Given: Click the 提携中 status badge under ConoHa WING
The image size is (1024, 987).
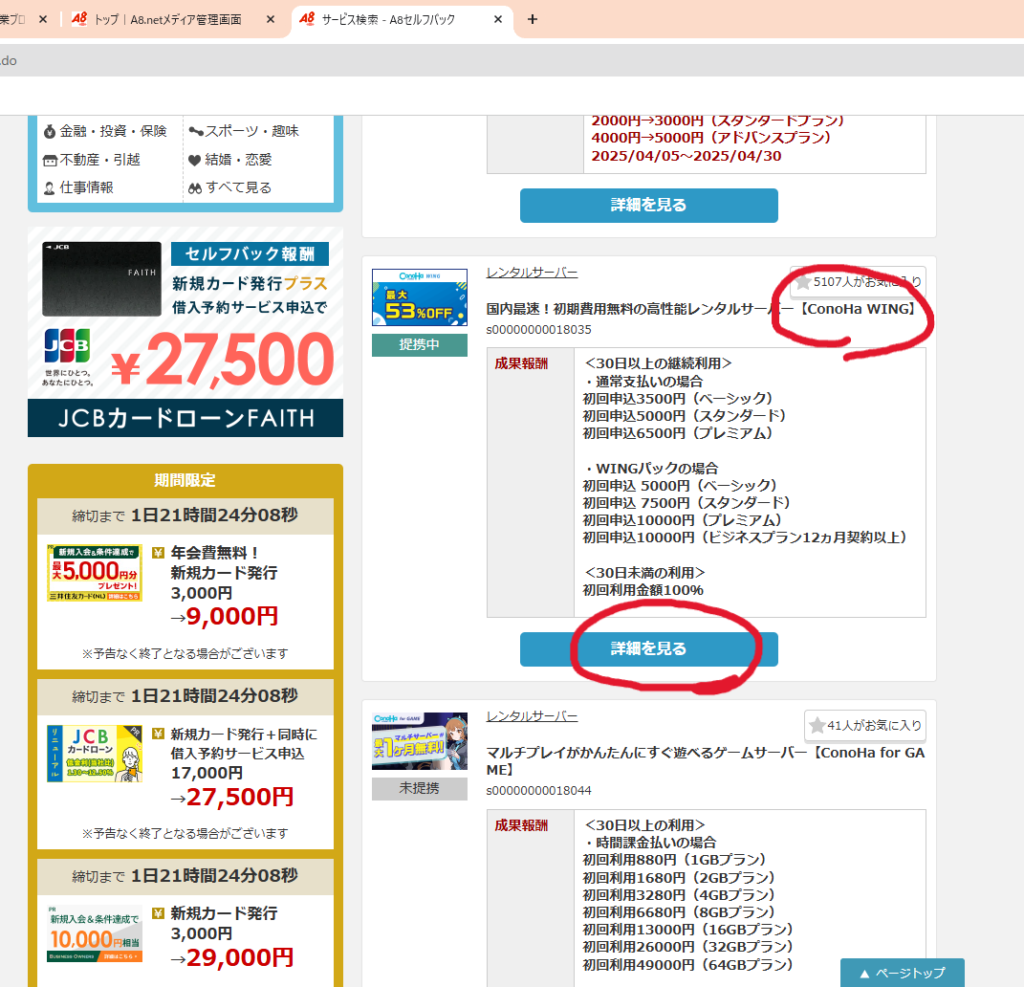Looking at the screenshot, I should tap(420, 345).
